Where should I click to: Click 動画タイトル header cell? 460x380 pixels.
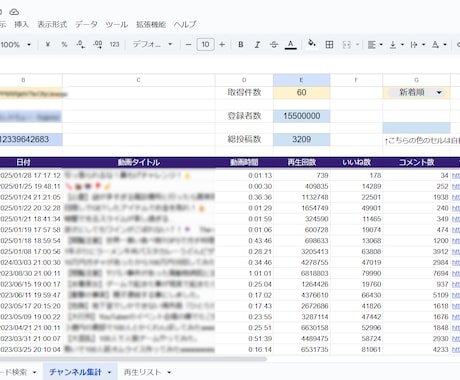pos(139,162)
